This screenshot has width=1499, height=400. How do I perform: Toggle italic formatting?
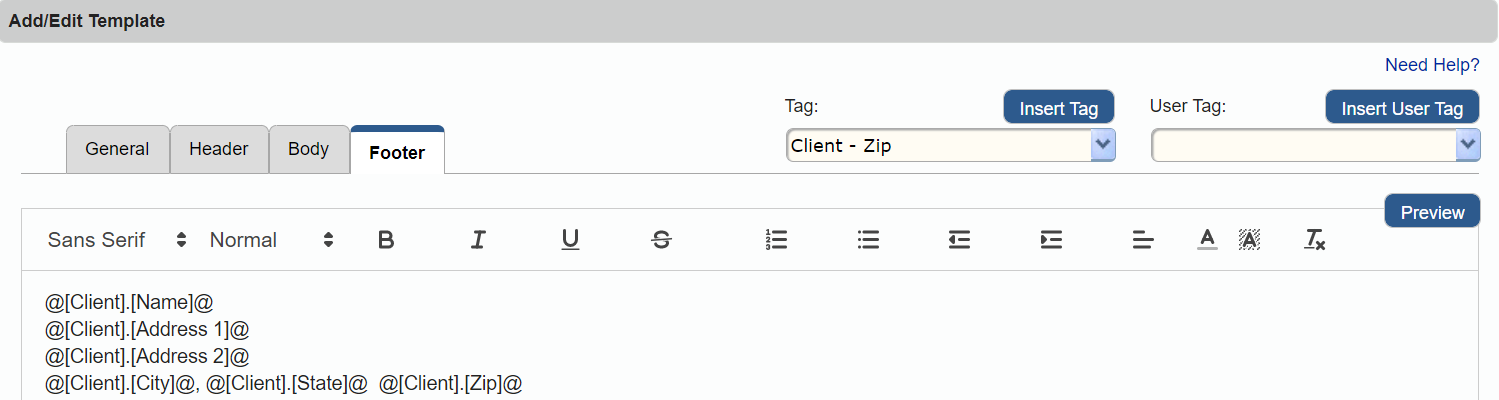[478, 240]
